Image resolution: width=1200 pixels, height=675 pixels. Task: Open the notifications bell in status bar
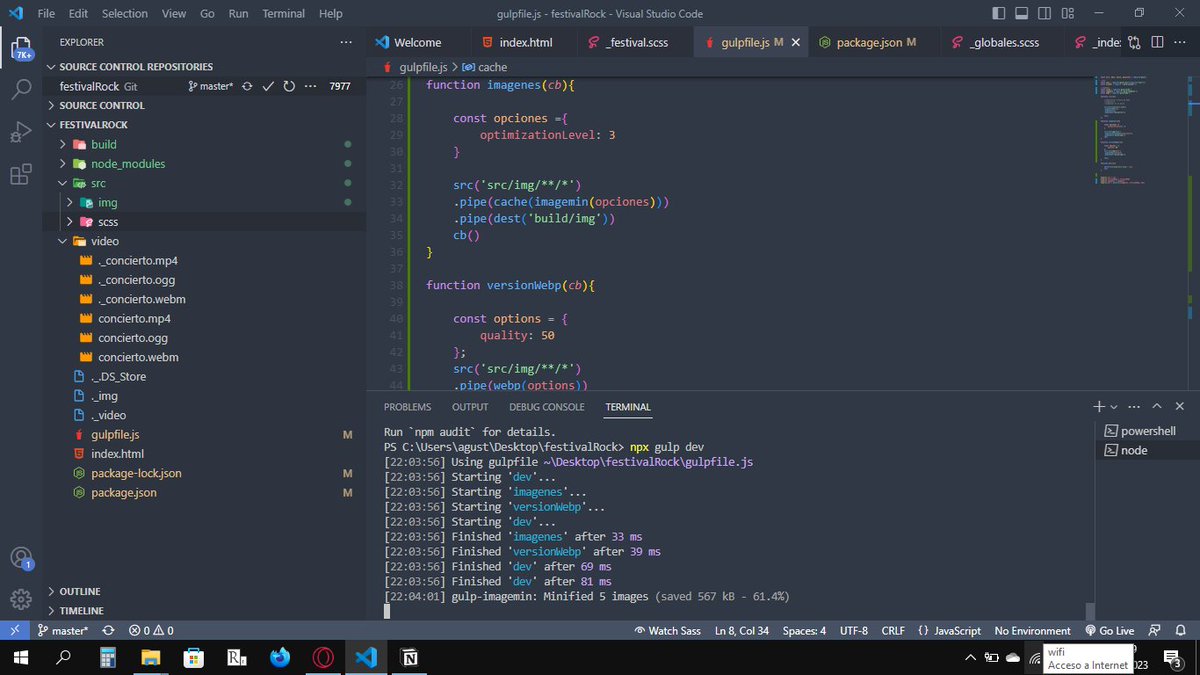1182,631
